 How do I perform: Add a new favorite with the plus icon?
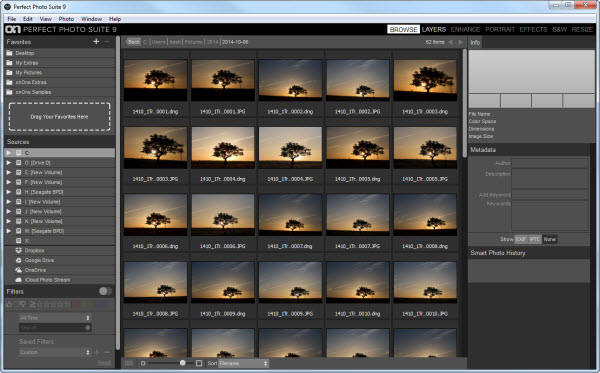pyautogui.click(x=96, y=41)
